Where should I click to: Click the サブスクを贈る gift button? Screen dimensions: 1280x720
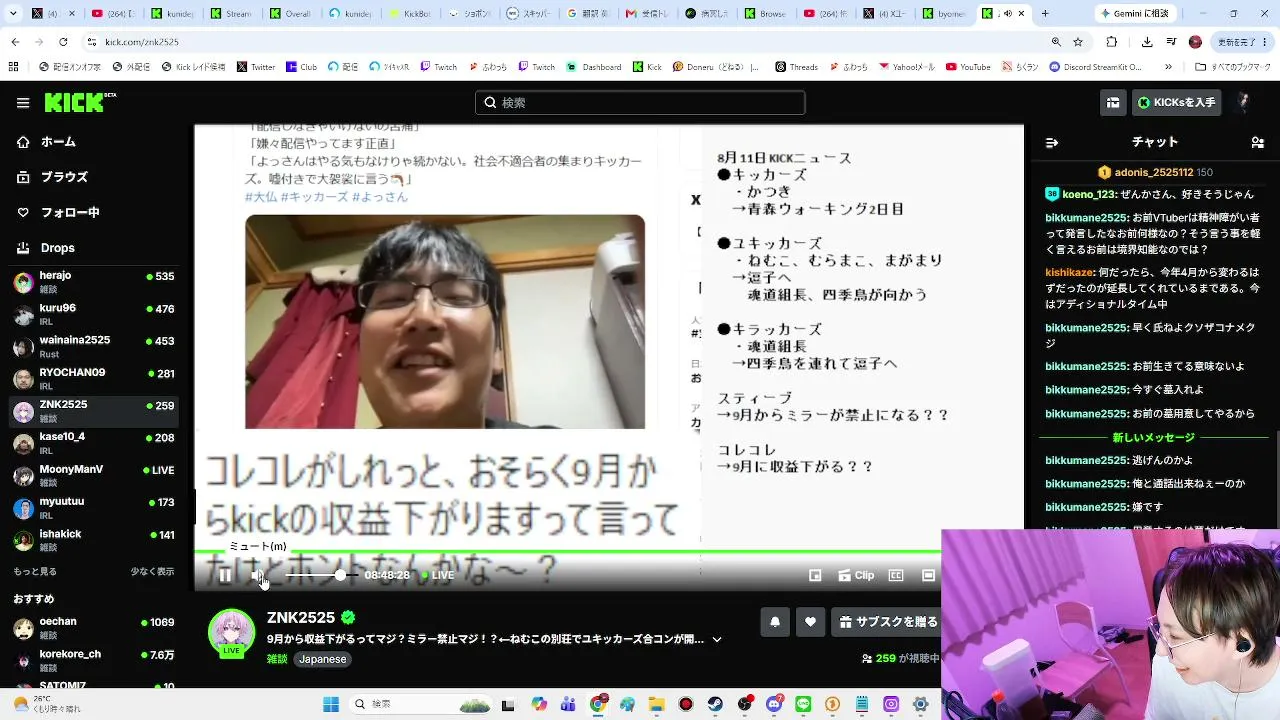(x=888, y=622)
